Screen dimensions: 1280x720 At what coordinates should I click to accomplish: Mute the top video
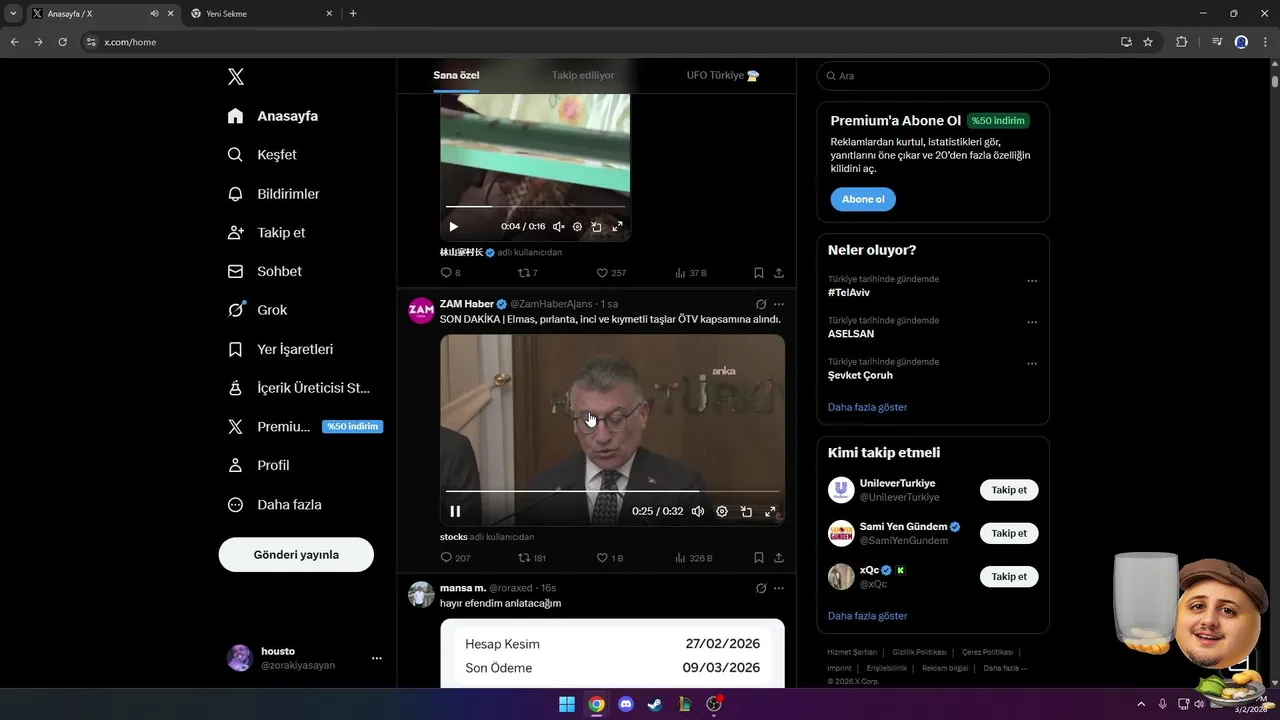558,227
